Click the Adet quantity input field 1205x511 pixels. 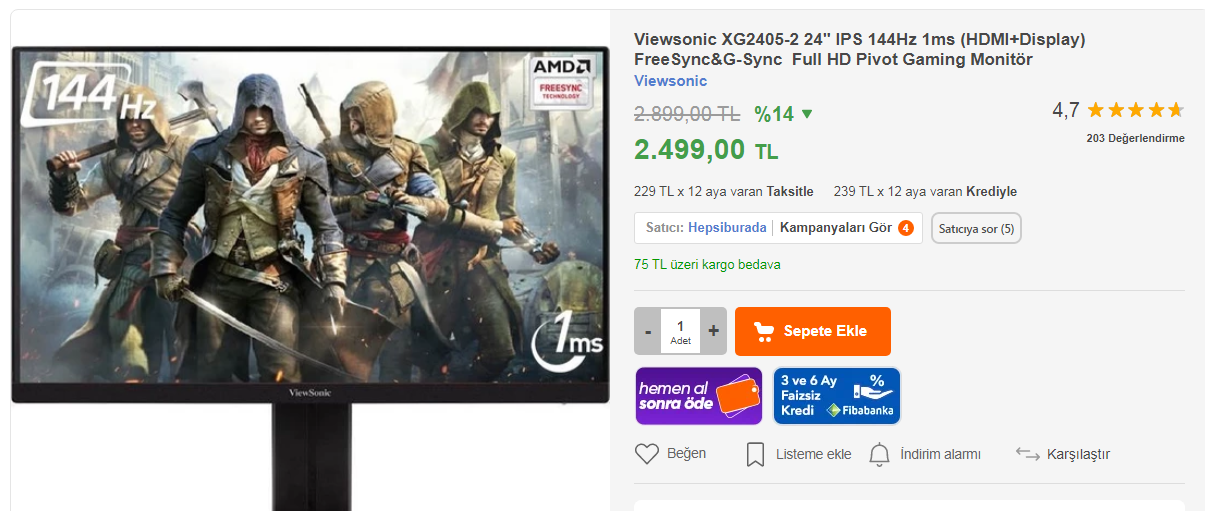point(681,331)
